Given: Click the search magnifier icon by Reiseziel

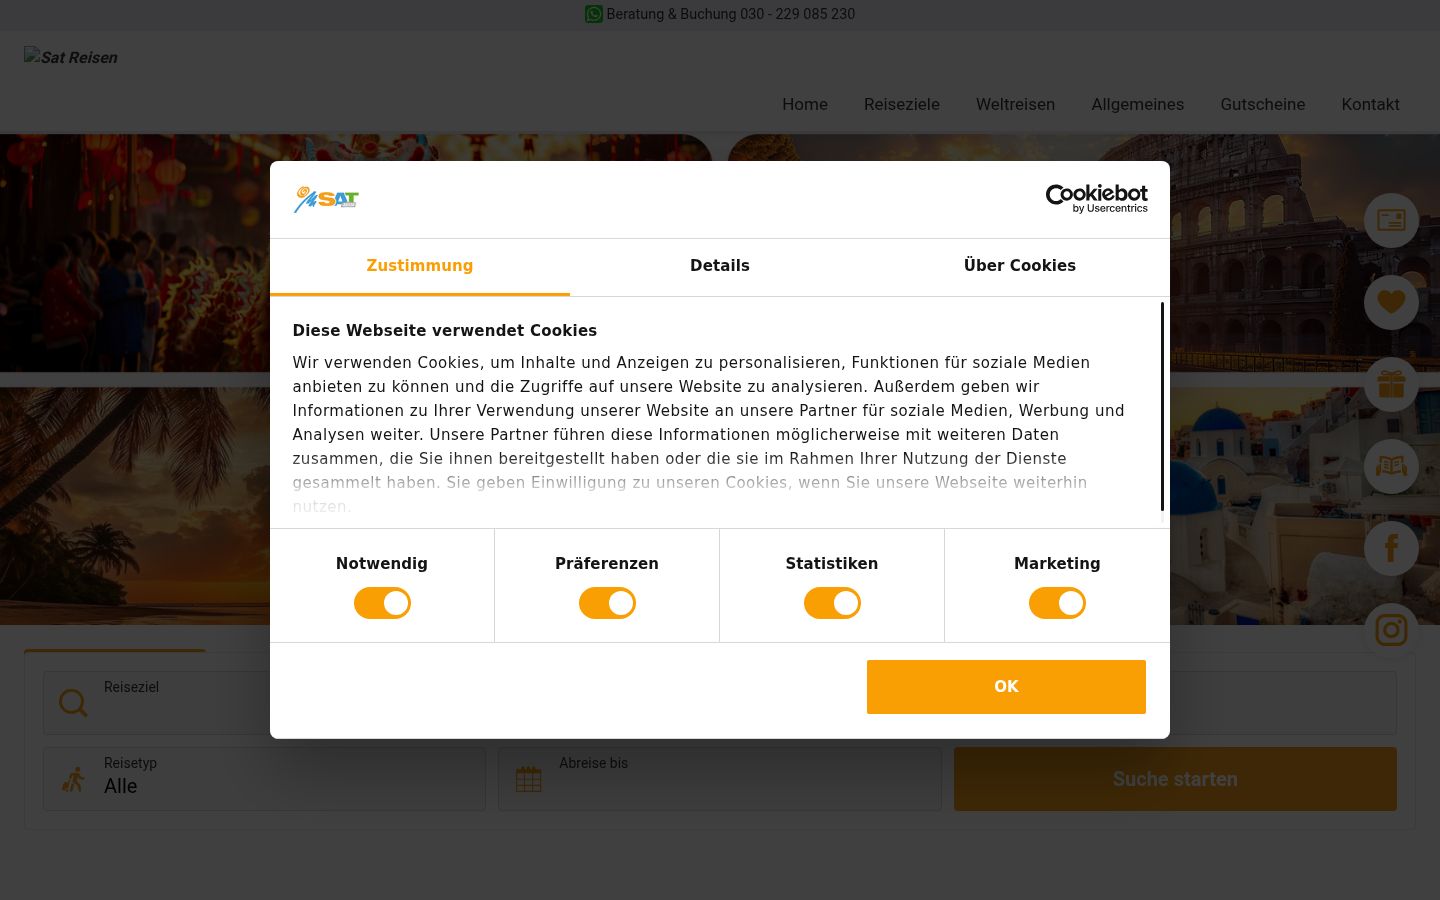Looking at the screenshot, I should [73, 702].
